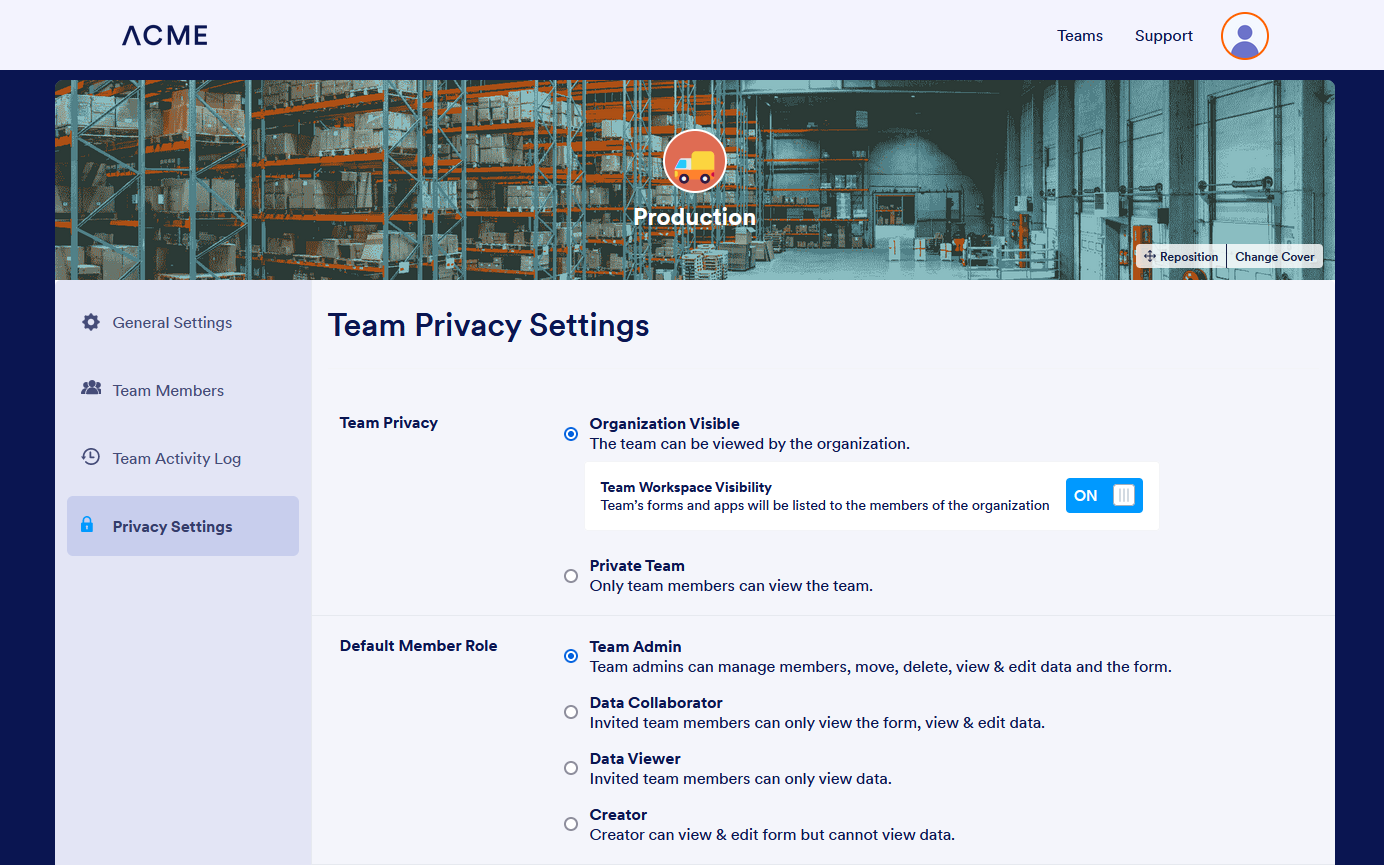Click the Team Activity Log clock icon
1384x865 pixels.
pyautogui.click(x=91, y=457)
